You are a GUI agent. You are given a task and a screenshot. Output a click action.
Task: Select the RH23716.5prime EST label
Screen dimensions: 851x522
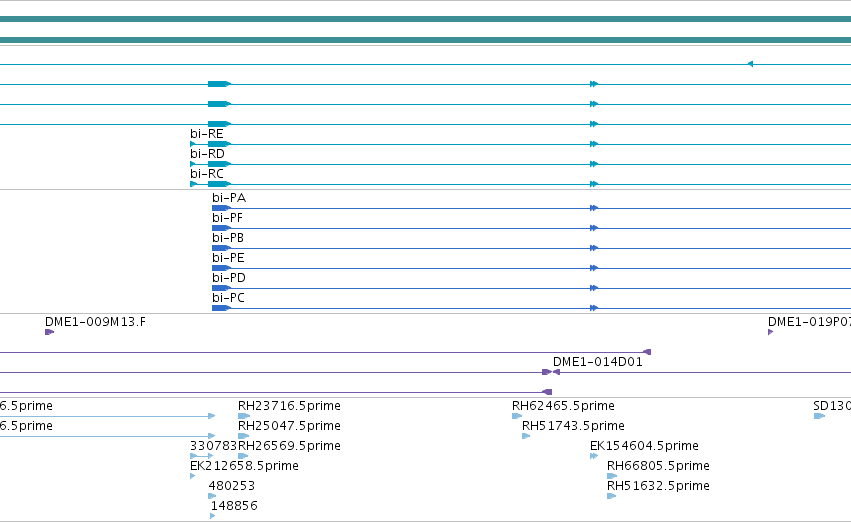coord(289,406)
